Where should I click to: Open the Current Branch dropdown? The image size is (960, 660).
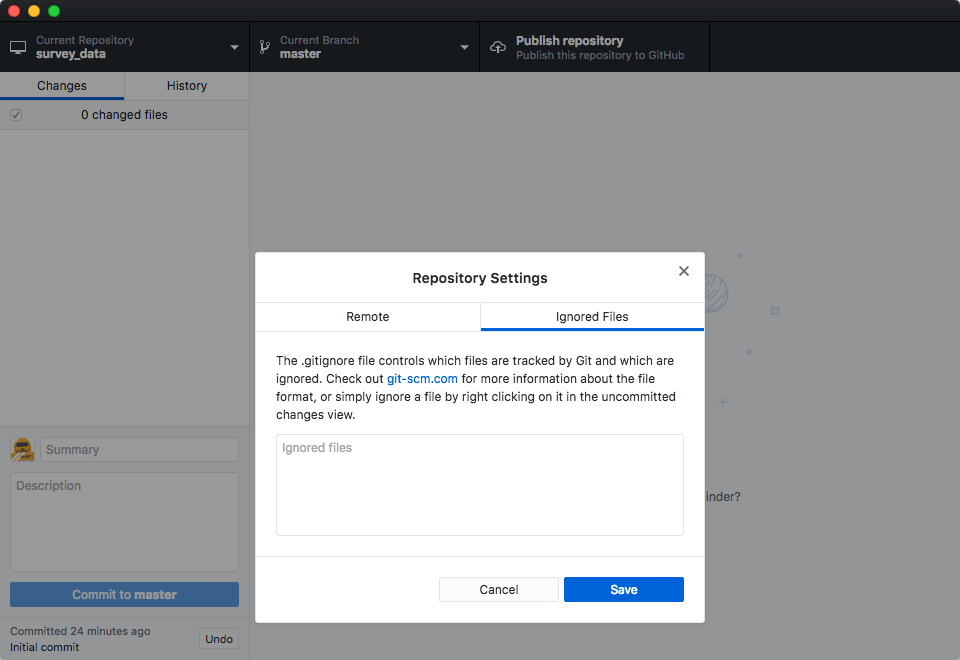click(x=463, y=46)
